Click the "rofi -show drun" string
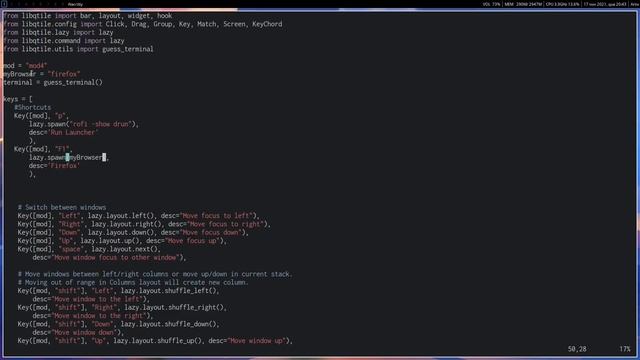This screenshot has width=640, height=360. click(x=101, y=124)
